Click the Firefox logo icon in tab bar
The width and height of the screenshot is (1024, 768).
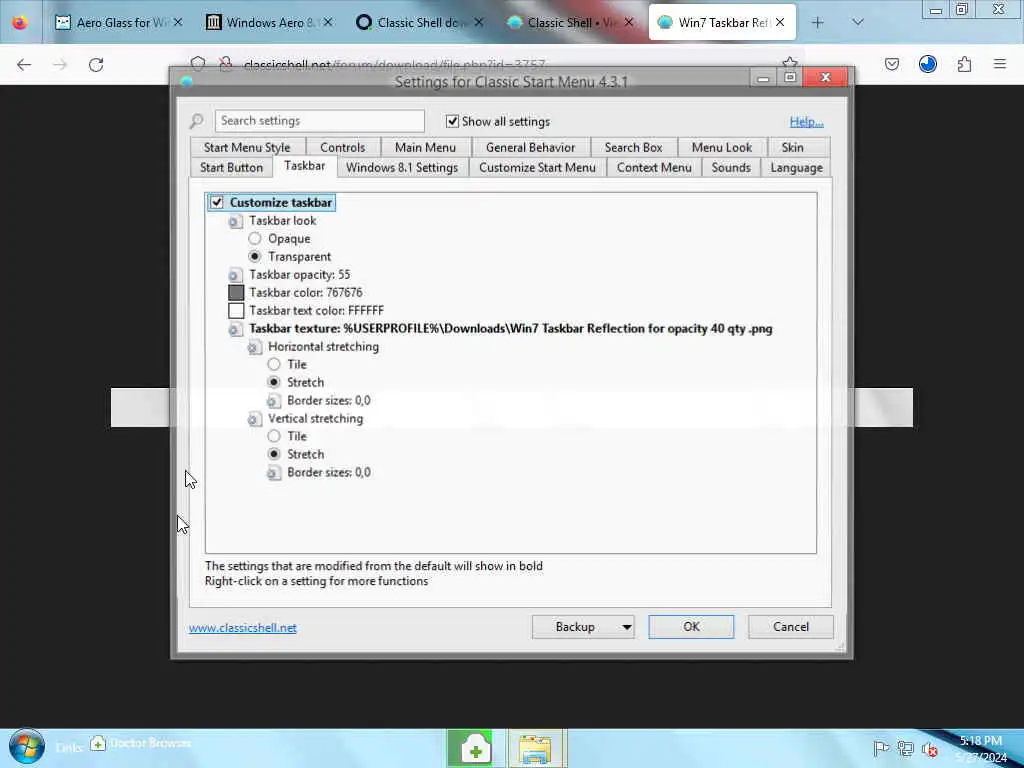20,22
